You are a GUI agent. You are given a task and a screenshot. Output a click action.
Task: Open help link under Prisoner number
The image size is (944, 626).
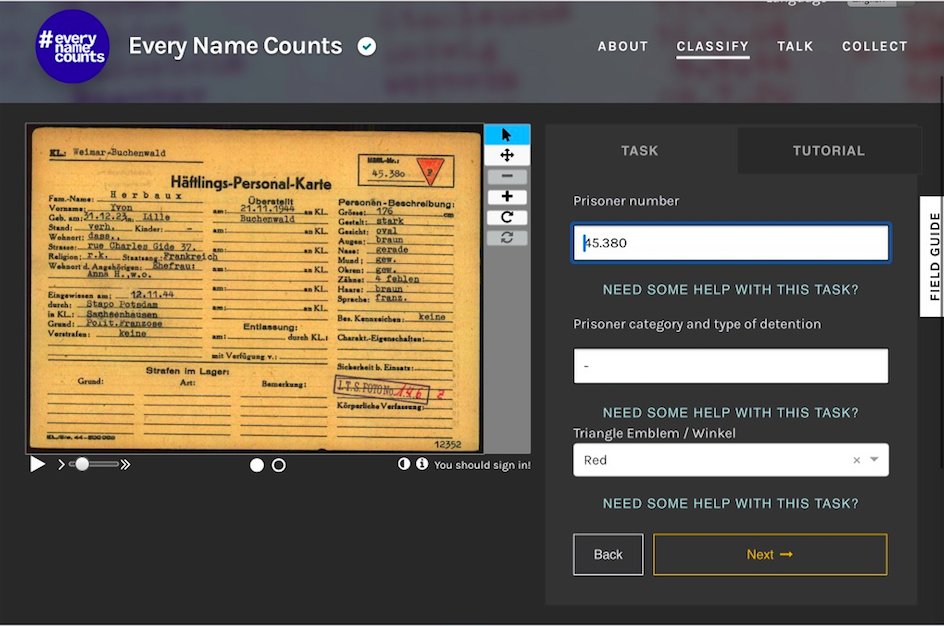point(731,290)
